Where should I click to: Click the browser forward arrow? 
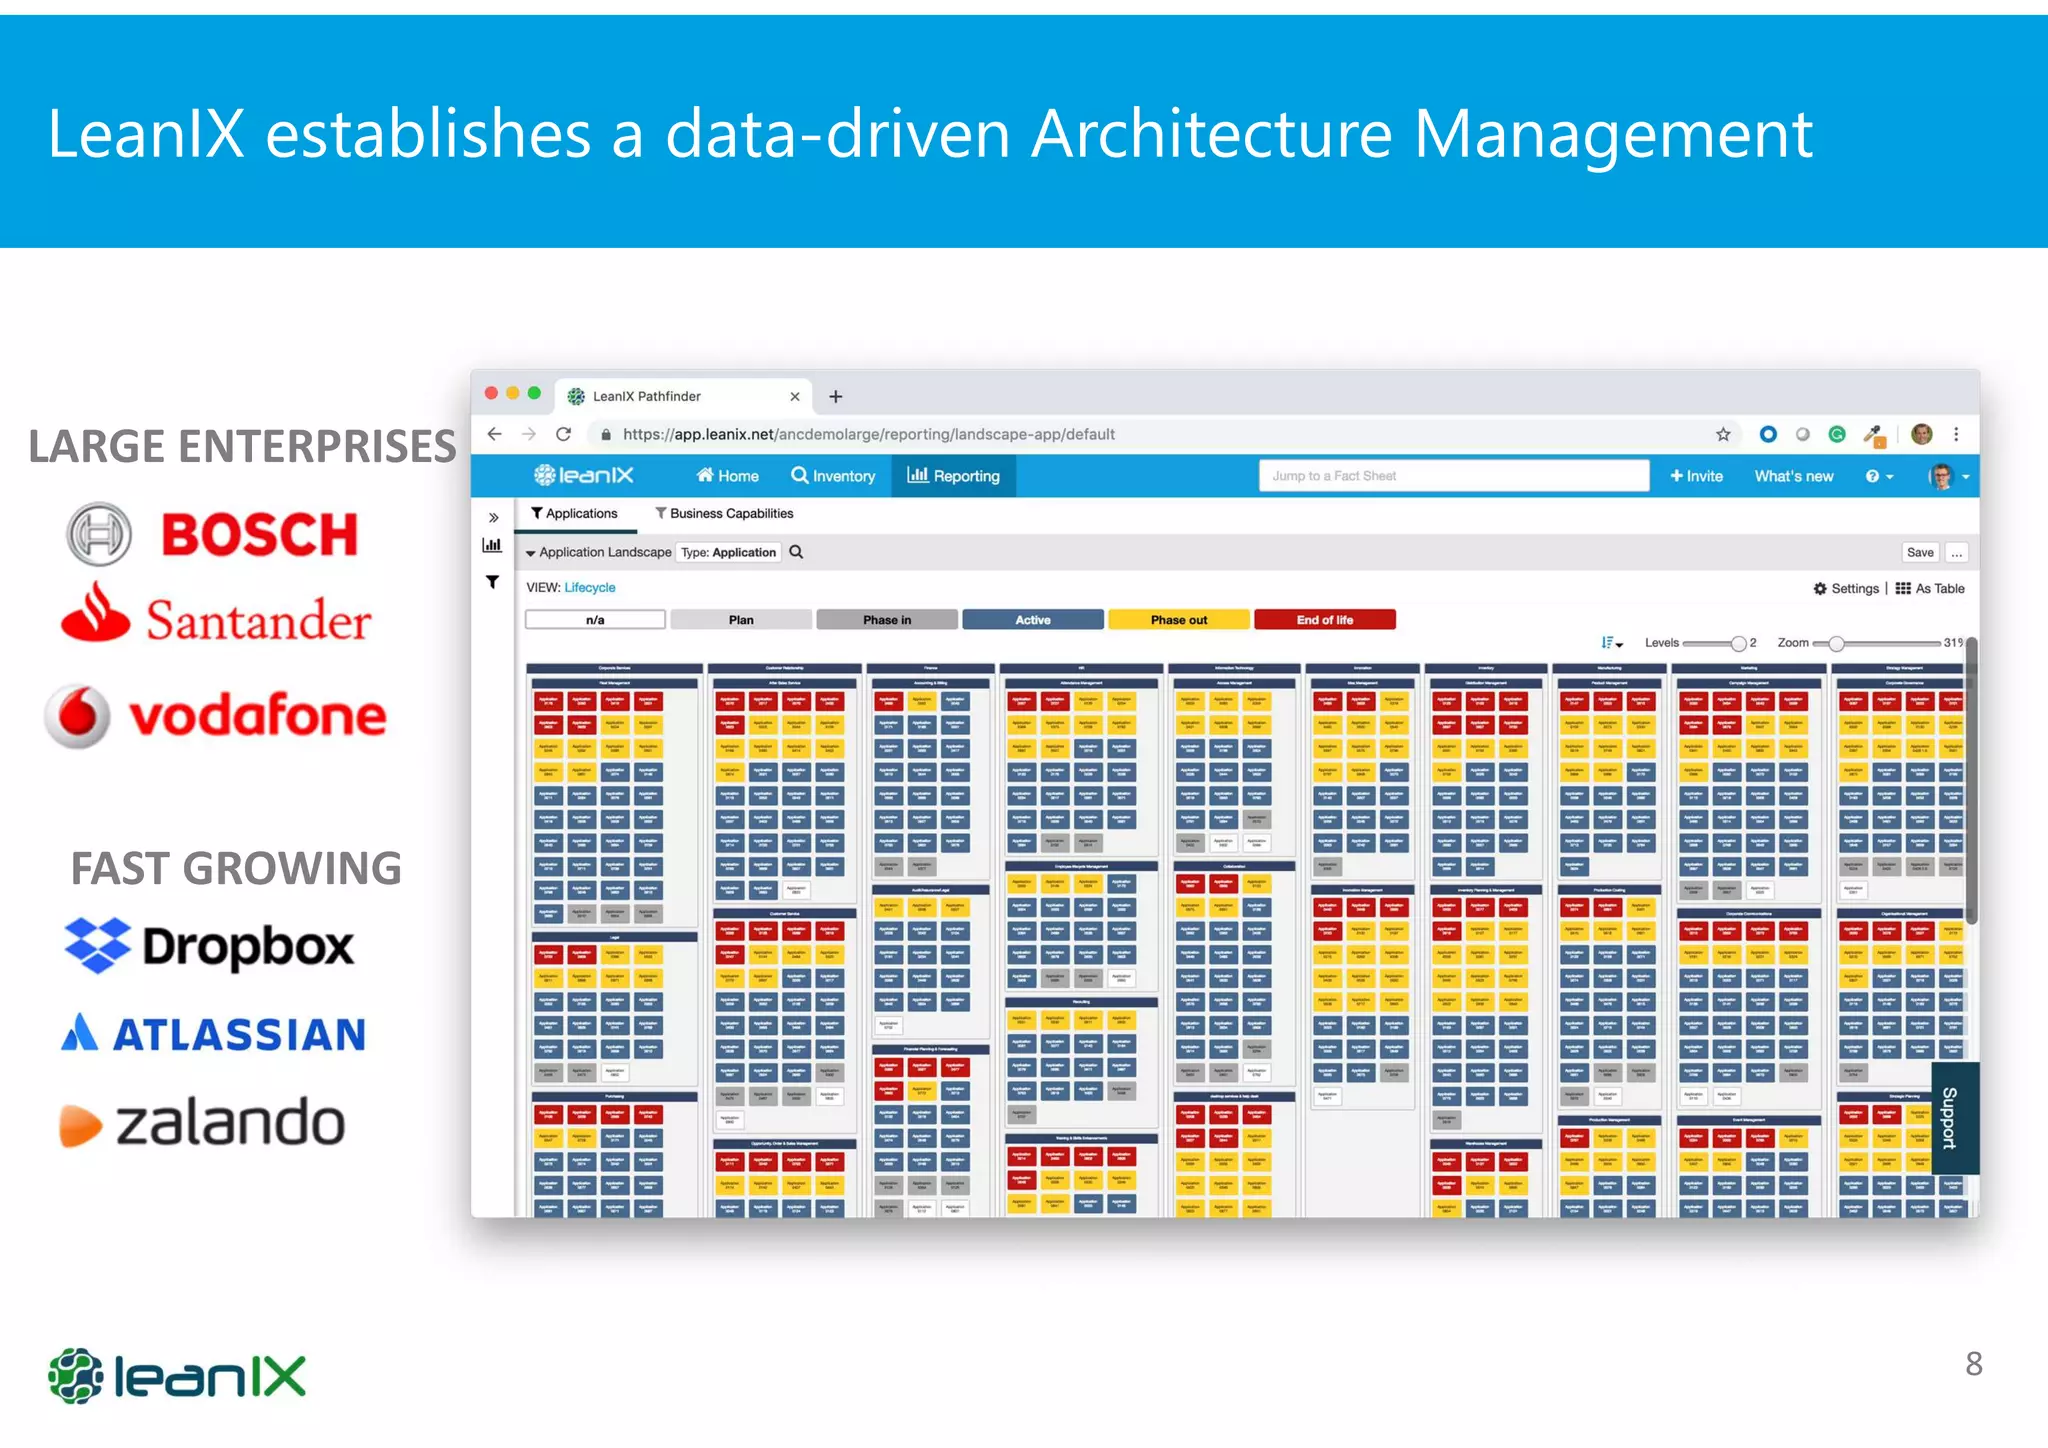tap(529, 434)
